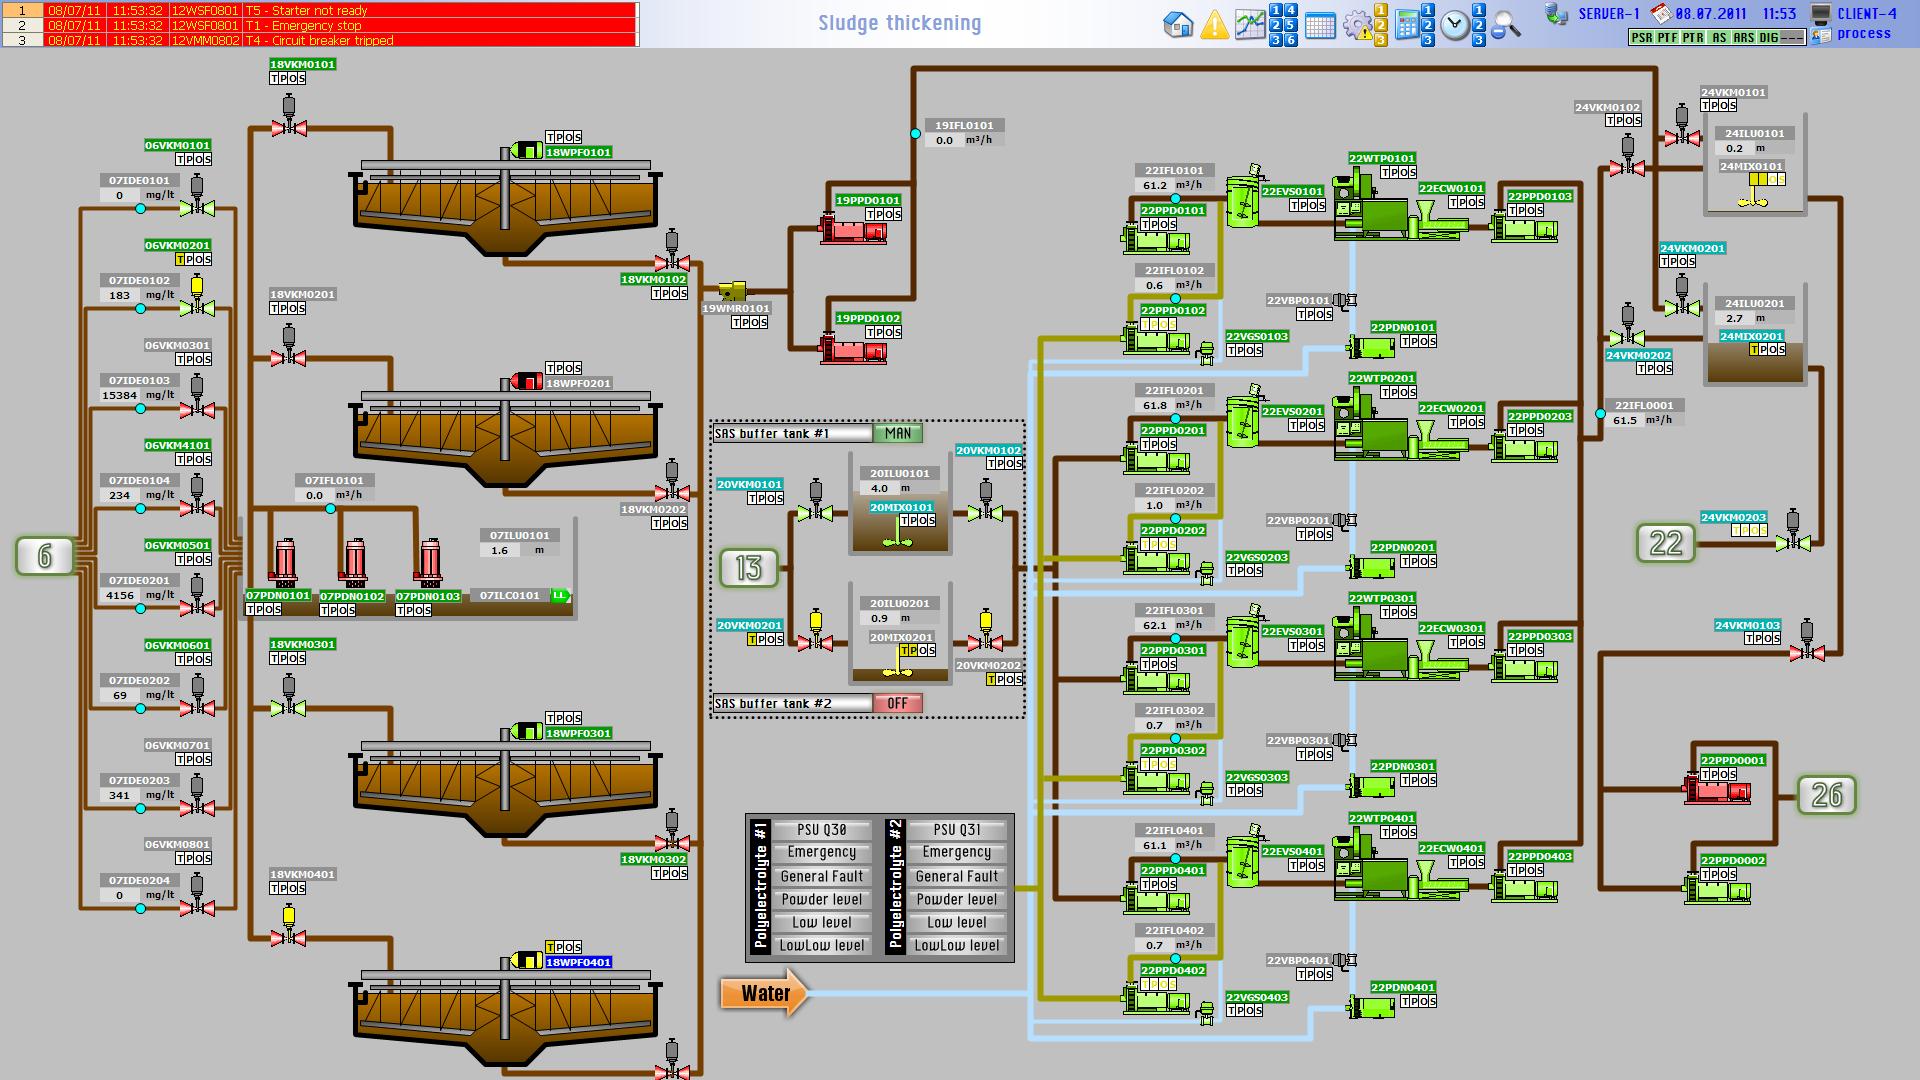Select yellow settings page number 3 box
The height and width of the screenshot is (1080, 1920).
click(1380, 40)
